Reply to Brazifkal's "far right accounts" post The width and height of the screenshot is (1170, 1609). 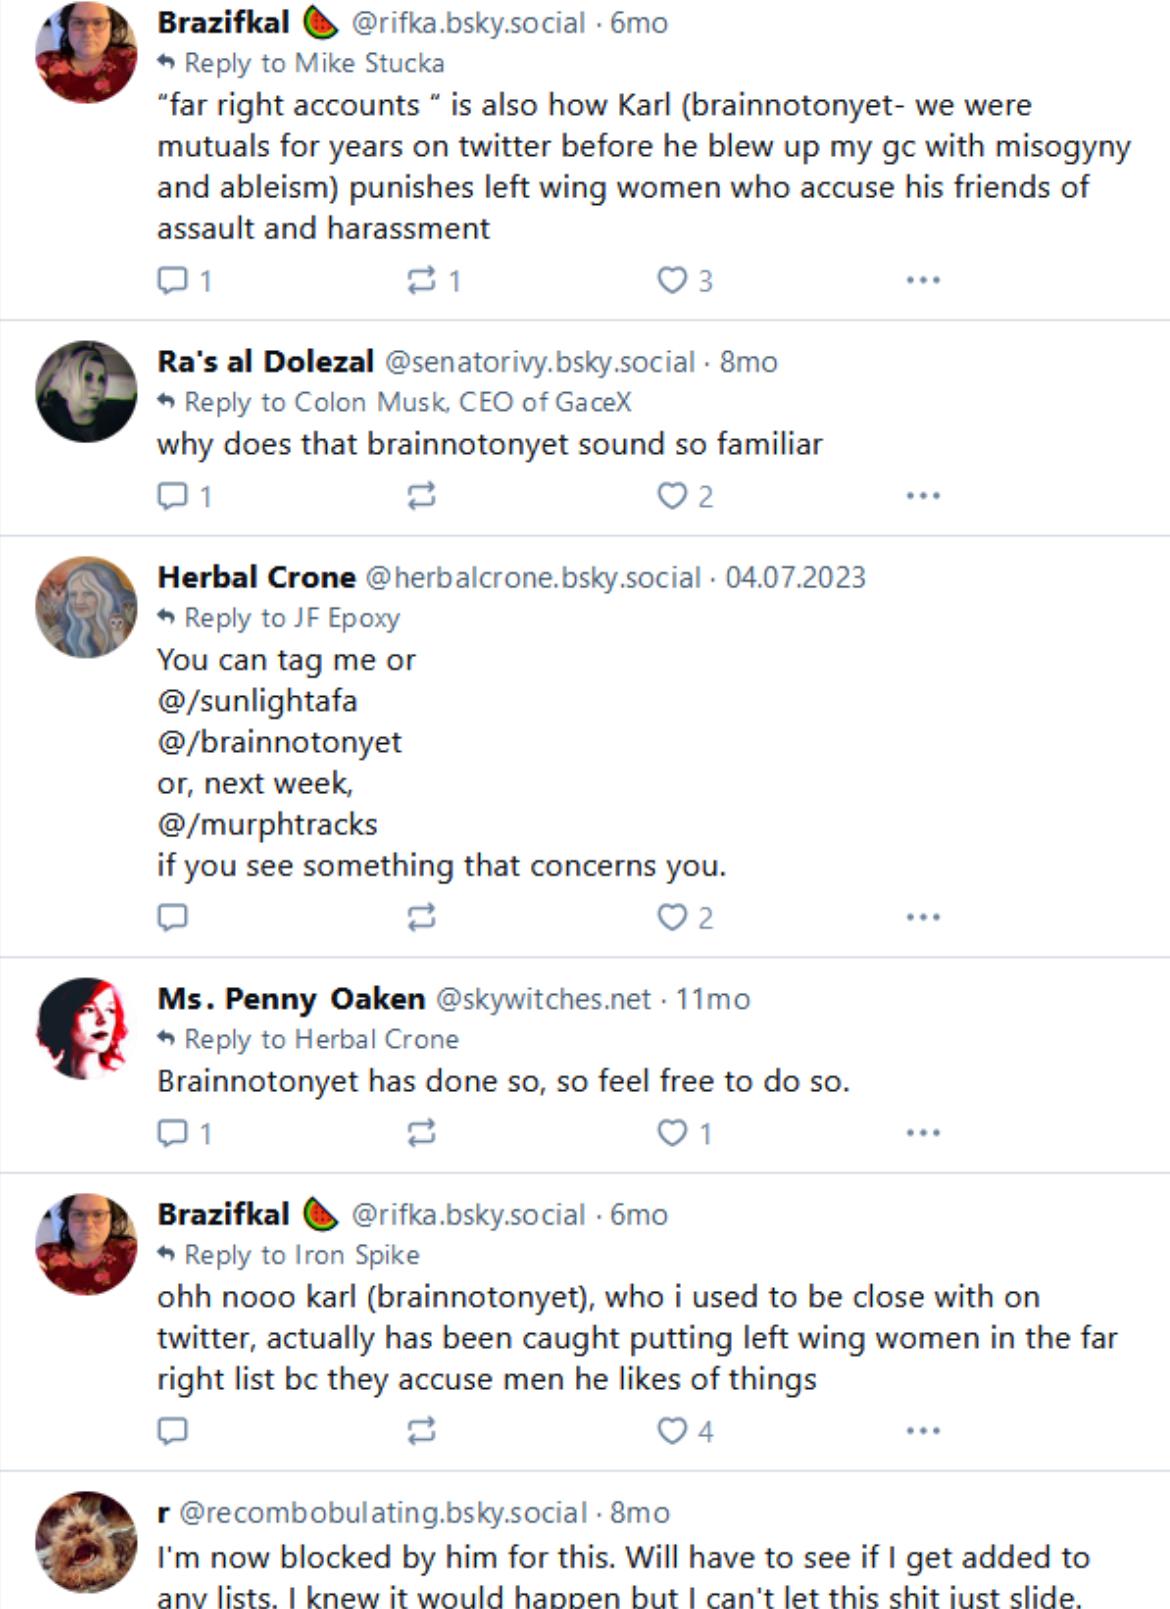172,280
